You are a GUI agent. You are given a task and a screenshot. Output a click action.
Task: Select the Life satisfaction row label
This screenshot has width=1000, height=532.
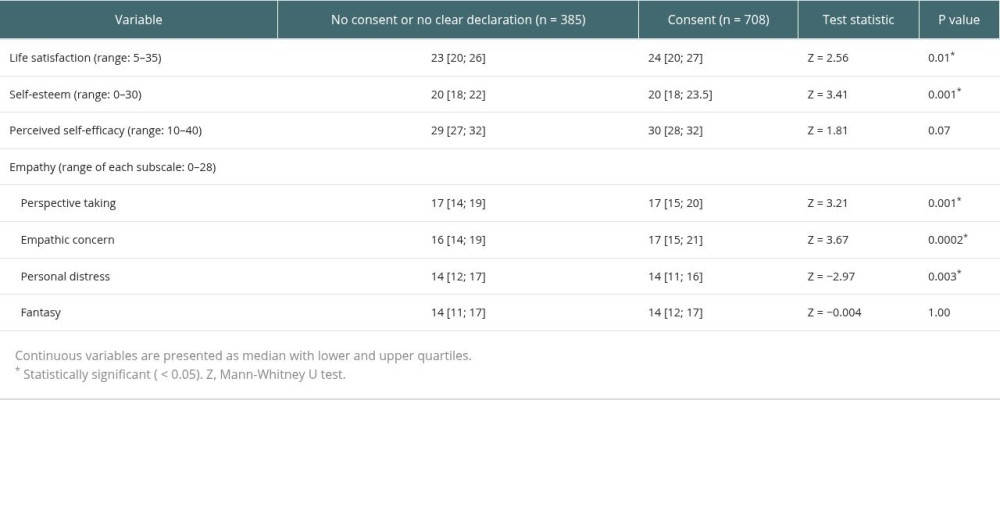[85, 58]
